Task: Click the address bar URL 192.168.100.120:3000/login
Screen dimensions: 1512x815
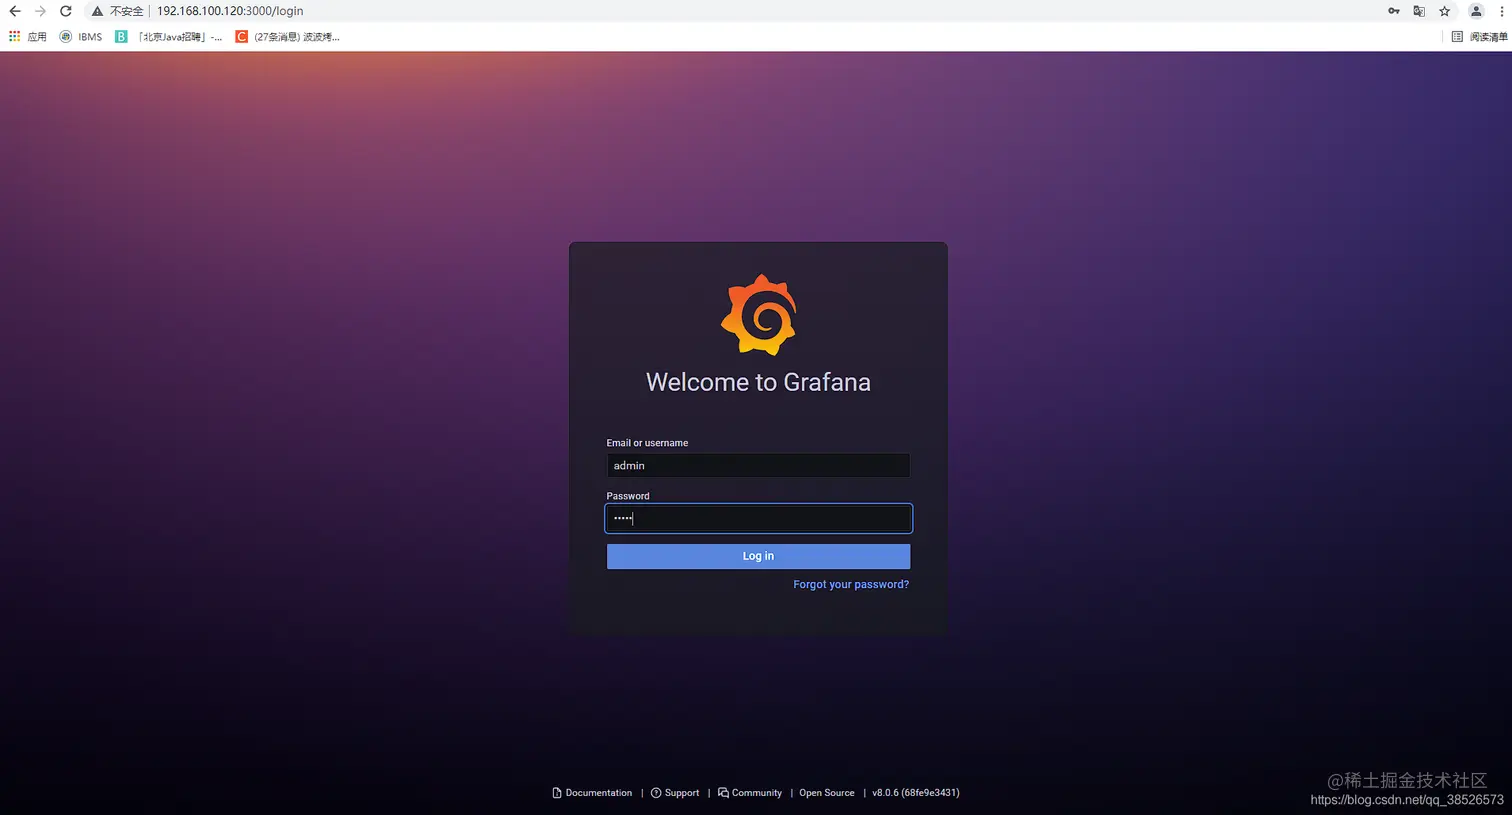Action: tap(230, 11)
